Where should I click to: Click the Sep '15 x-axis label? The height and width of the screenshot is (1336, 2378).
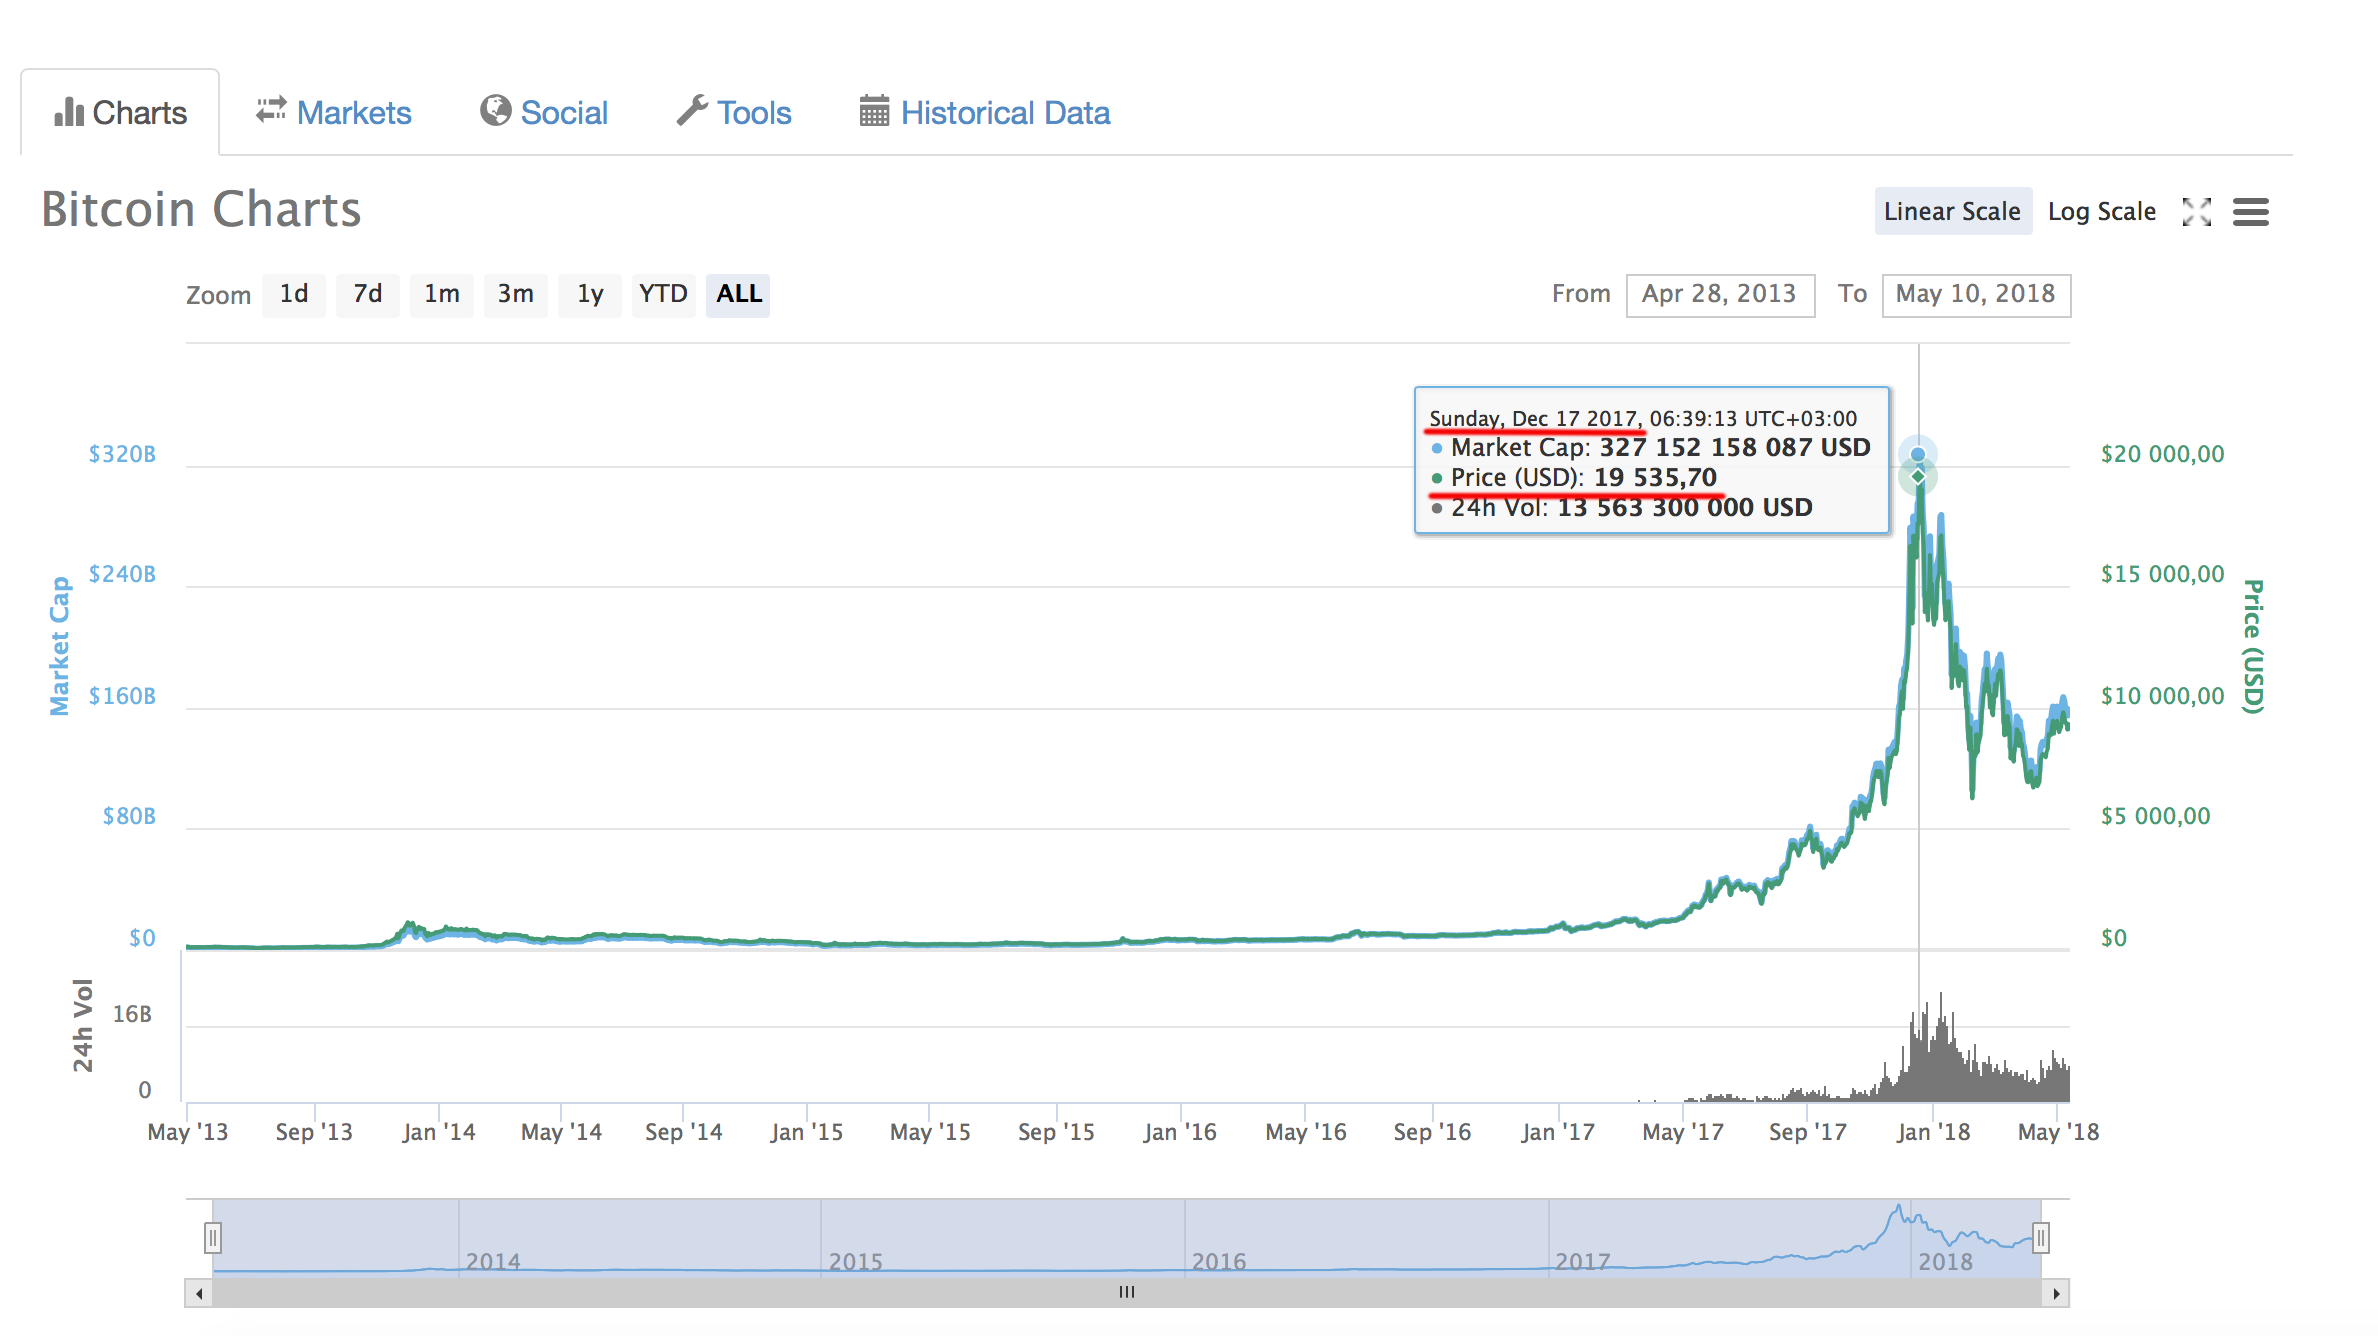pyautogui.click(x=1056, y=1132)
